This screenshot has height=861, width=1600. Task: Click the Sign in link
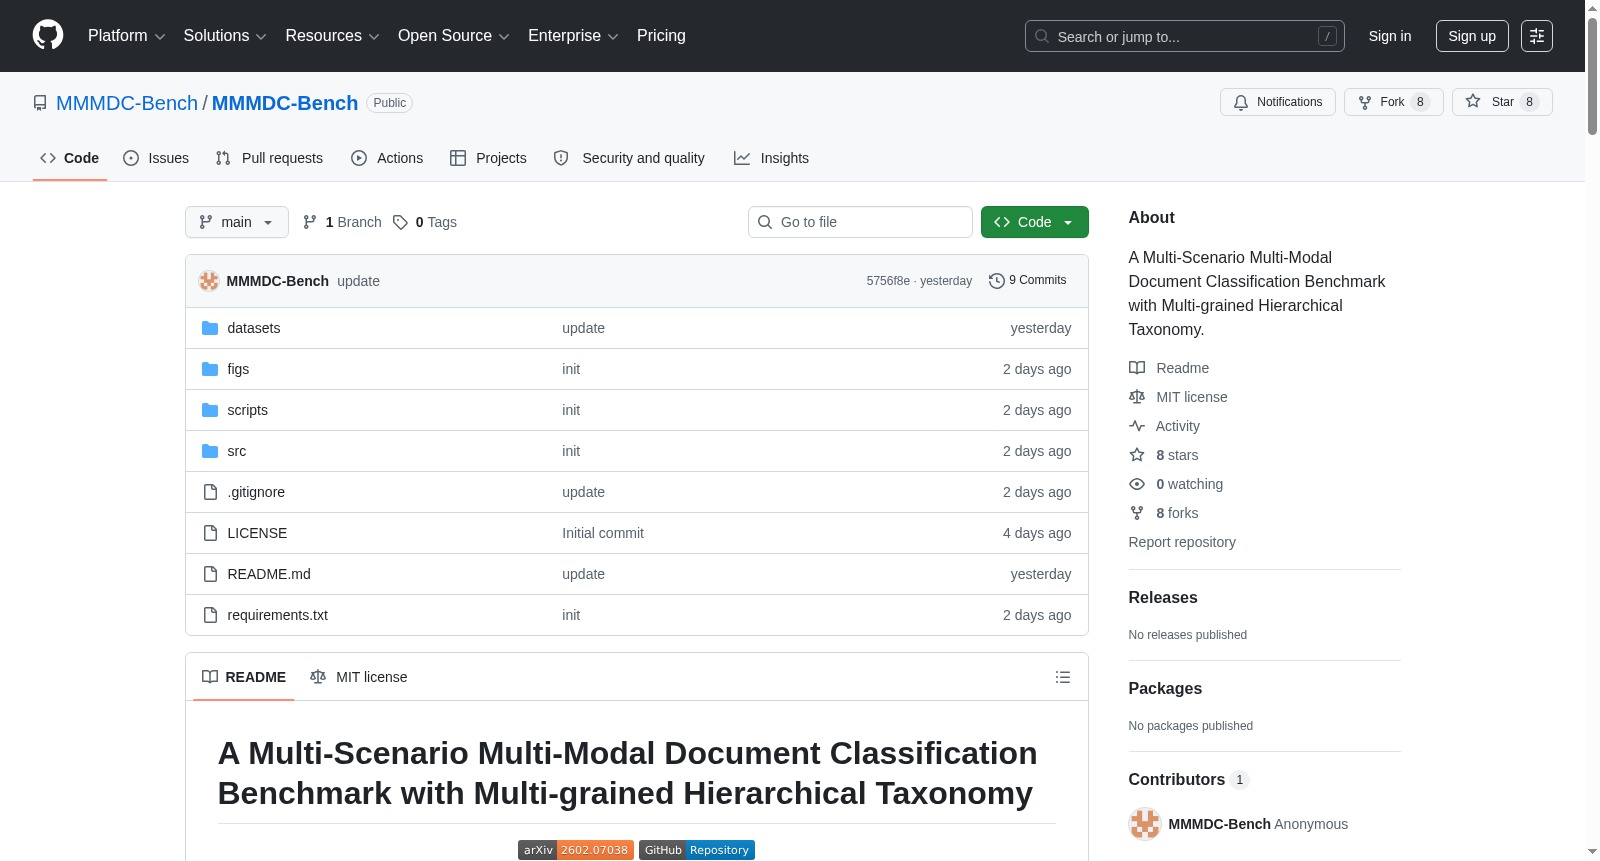pyautogui.click(x=1390, y=36)
